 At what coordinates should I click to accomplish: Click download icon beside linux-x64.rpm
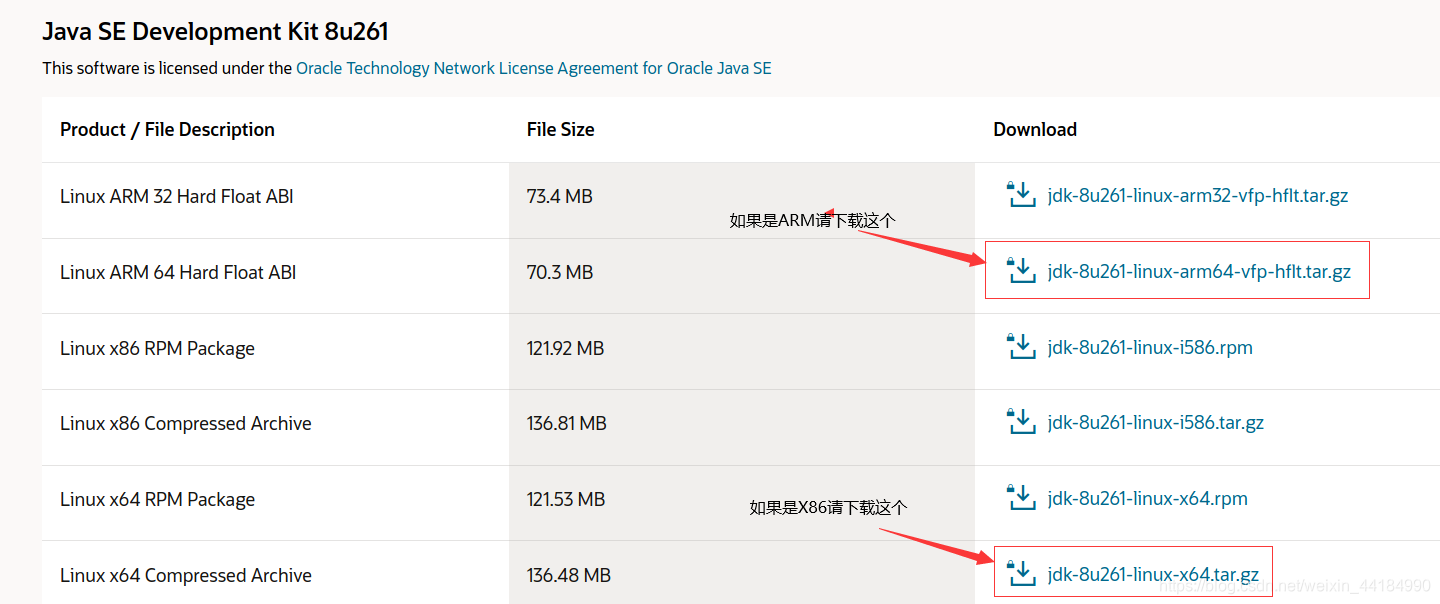1020,497
